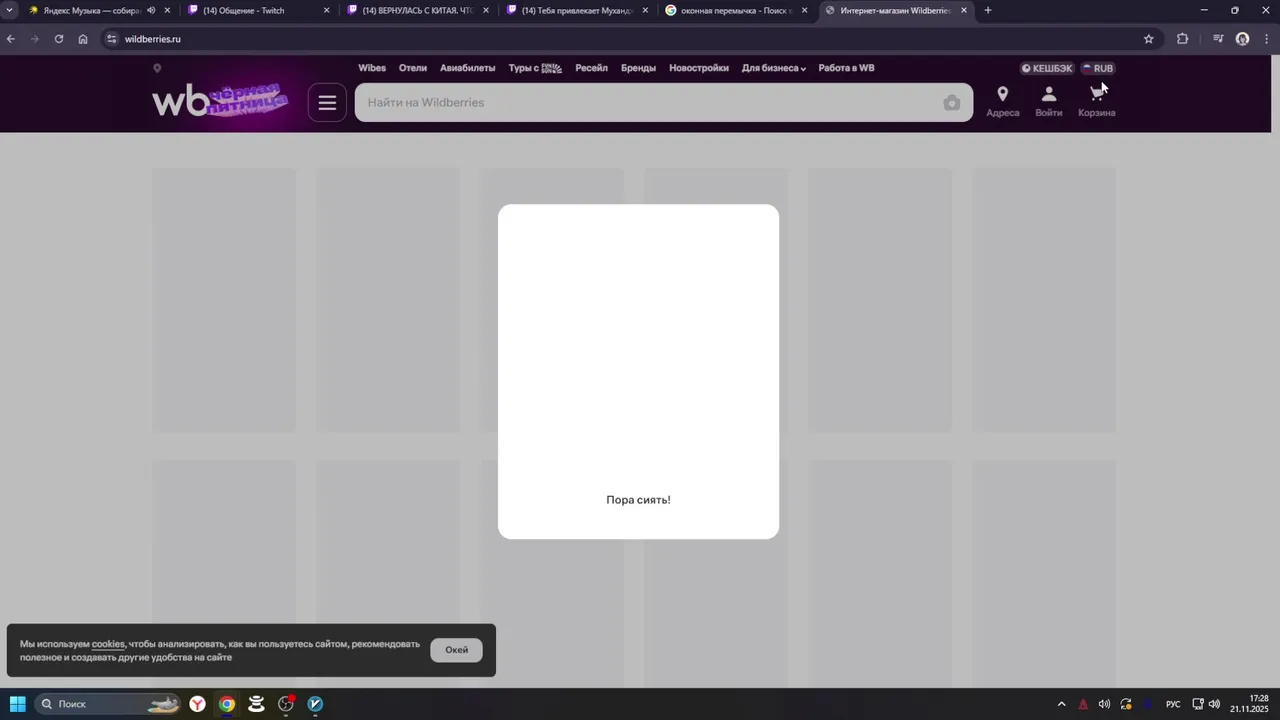The width and height of the screenshot is (1280, 720).
Task: Open the Windows Start menu
Action: tap(18, 704)
